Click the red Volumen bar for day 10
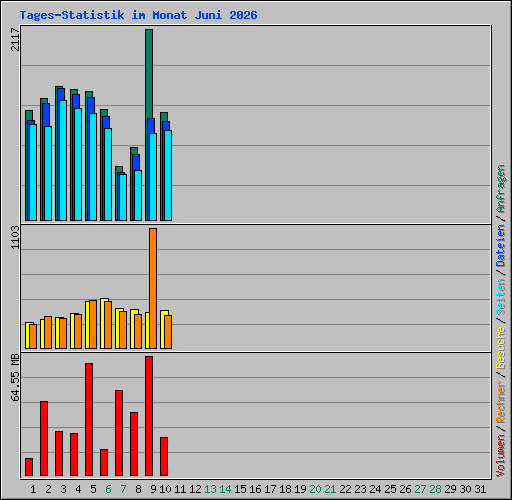The image size is (512, 500). click(x=164, y=457)
